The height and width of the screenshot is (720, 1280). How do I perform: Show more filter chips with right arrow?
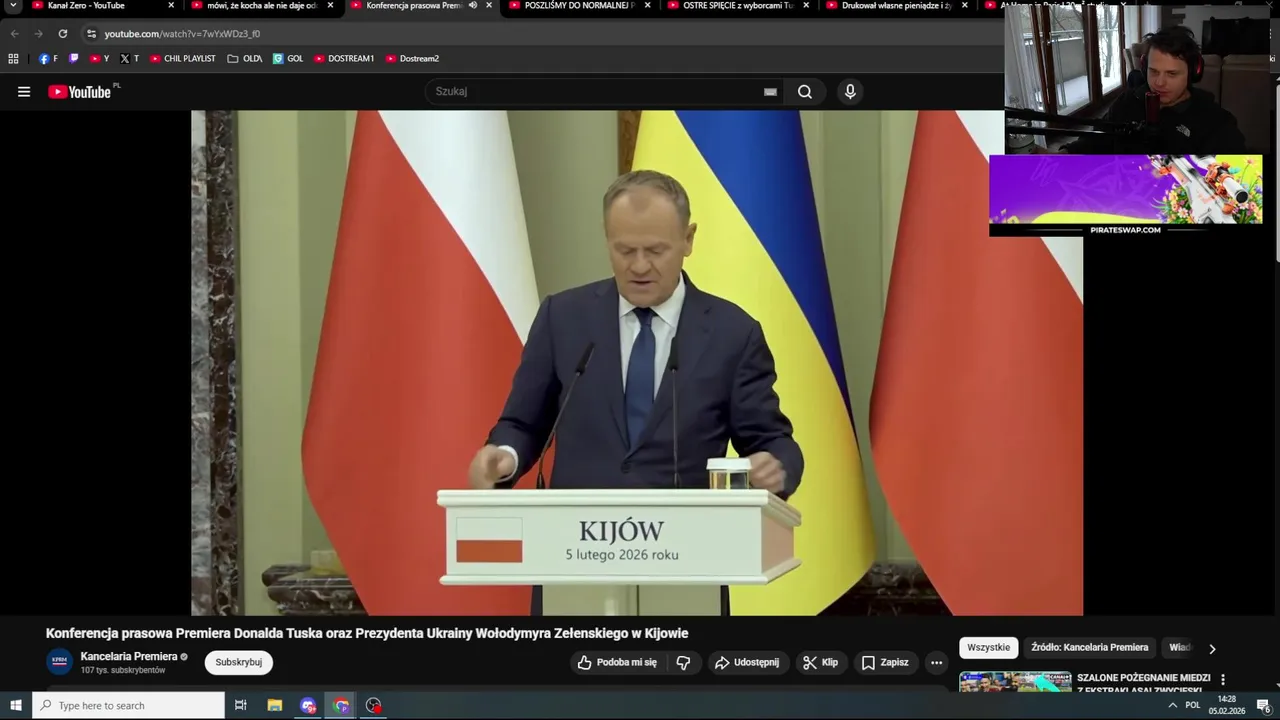[x=1212, y=649]
